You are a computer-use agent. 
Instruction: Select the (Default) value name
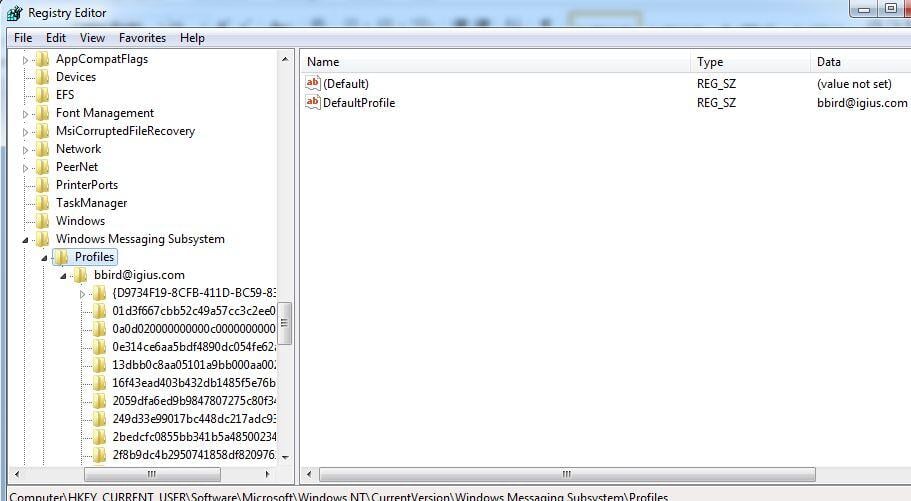click(x=346, y=84)
